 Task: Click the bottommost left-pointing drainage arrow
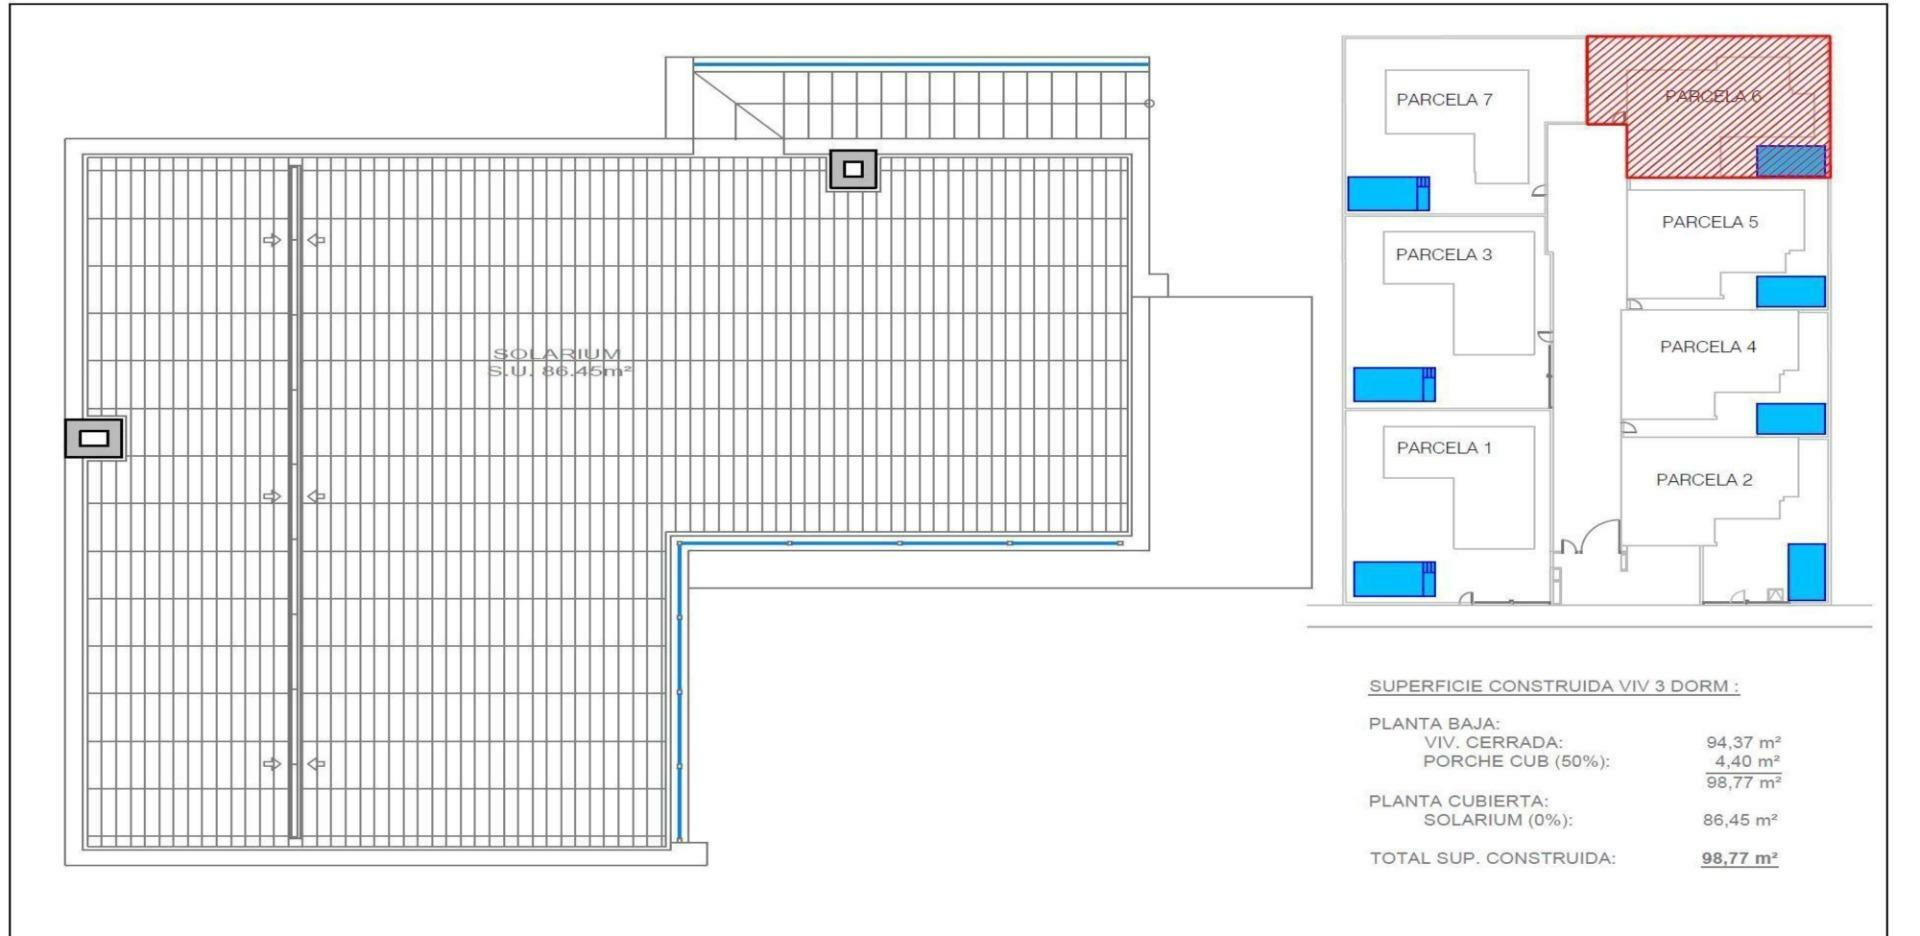[316, 764]
